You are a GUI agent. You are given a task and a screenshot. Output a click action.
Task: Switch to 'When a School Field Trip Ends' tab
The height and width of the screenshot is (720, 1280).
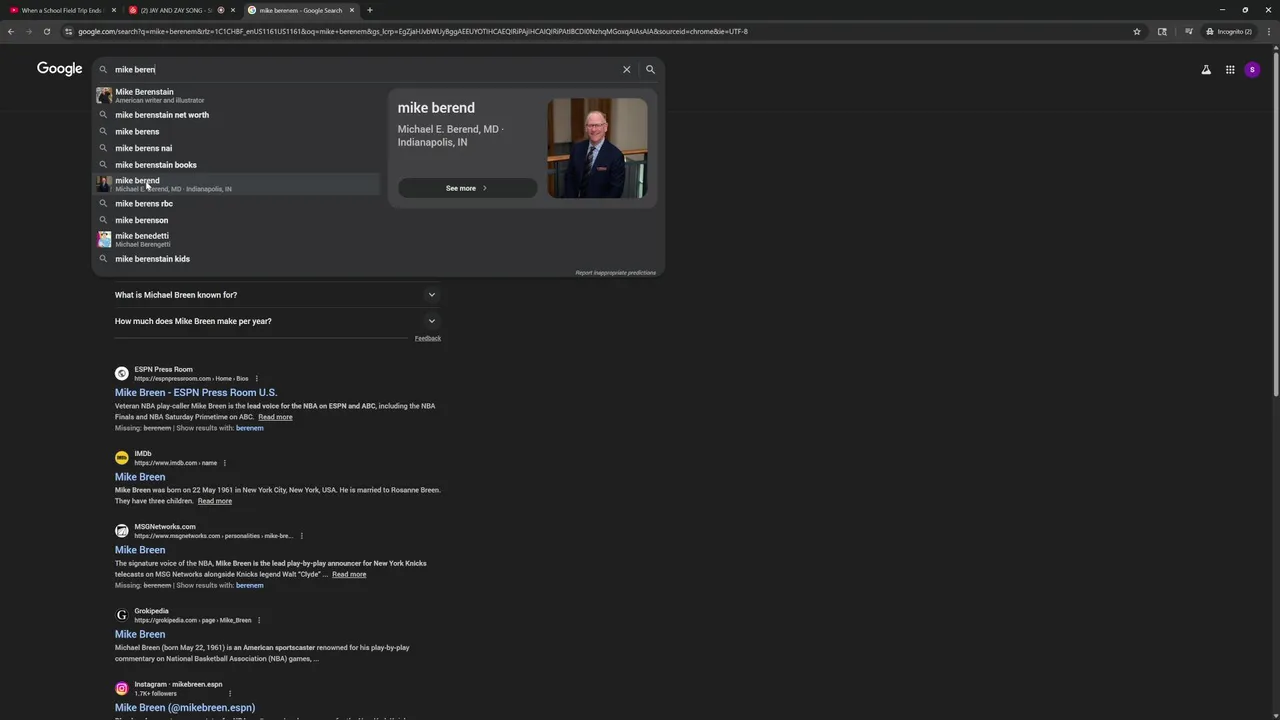(61, 10)
